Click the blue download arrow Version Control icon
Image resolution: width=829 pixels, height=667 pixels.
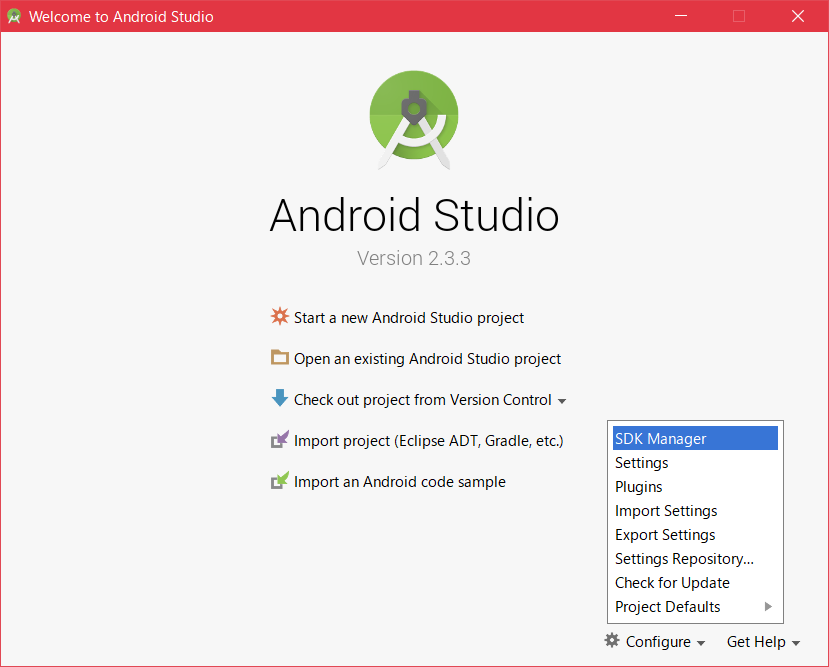[280, 398]
